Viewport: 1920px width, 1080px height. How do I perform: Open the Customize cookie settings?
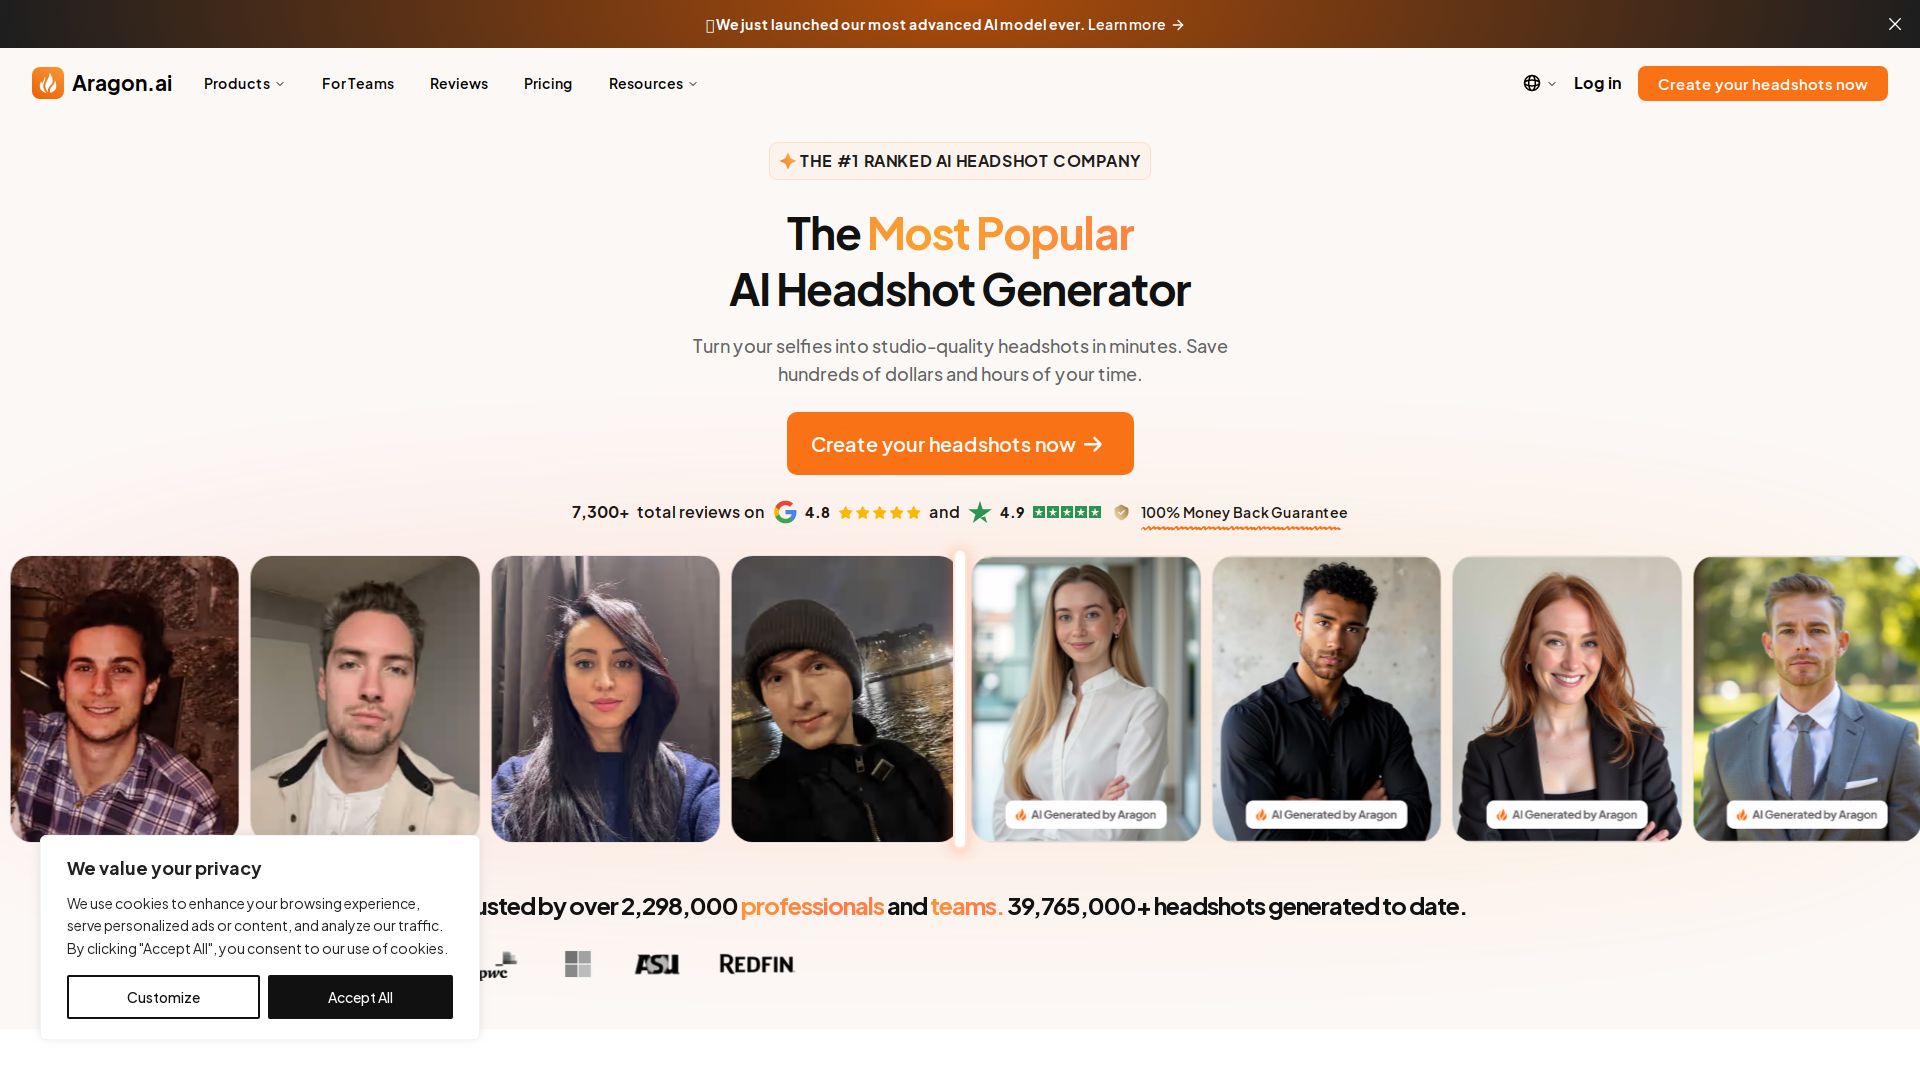click(x=163, y=997)
